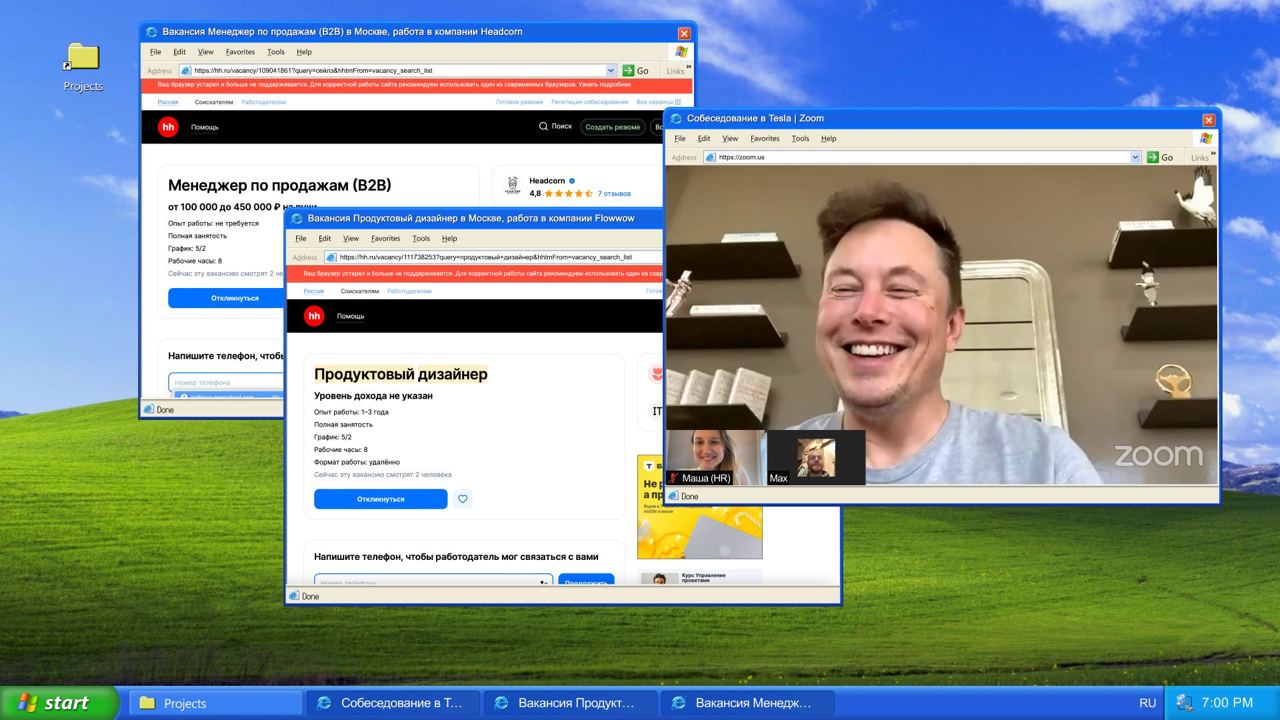Click the Создать резюме button

click(x=613, y=127)
